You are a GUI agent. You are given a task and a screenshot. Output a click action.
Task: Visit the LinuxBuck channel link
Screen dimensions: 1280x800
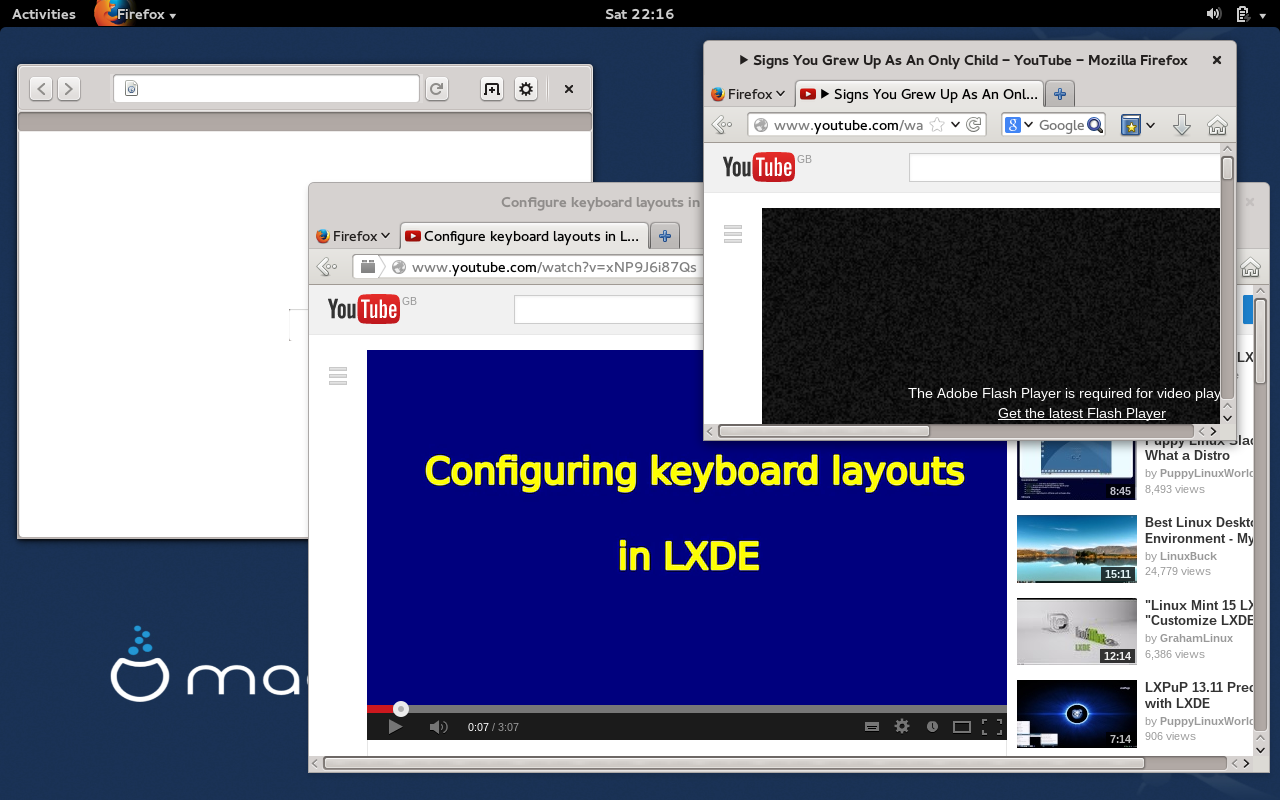pyautogui.click(x=1188, y=556)
